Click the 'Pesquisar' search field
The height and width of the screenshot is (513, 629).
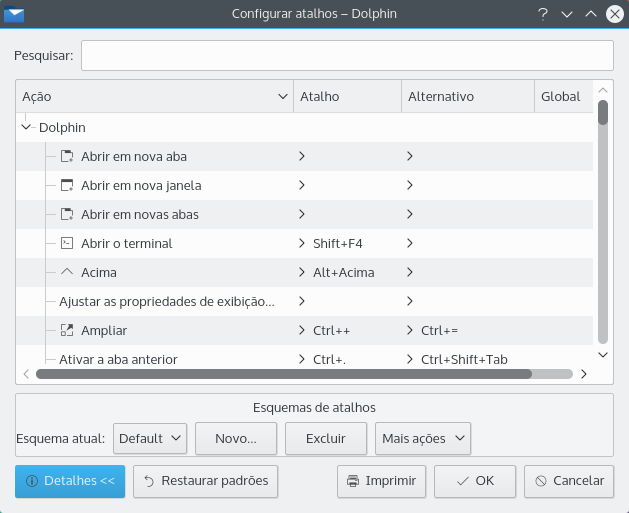(x=346, y=55)
